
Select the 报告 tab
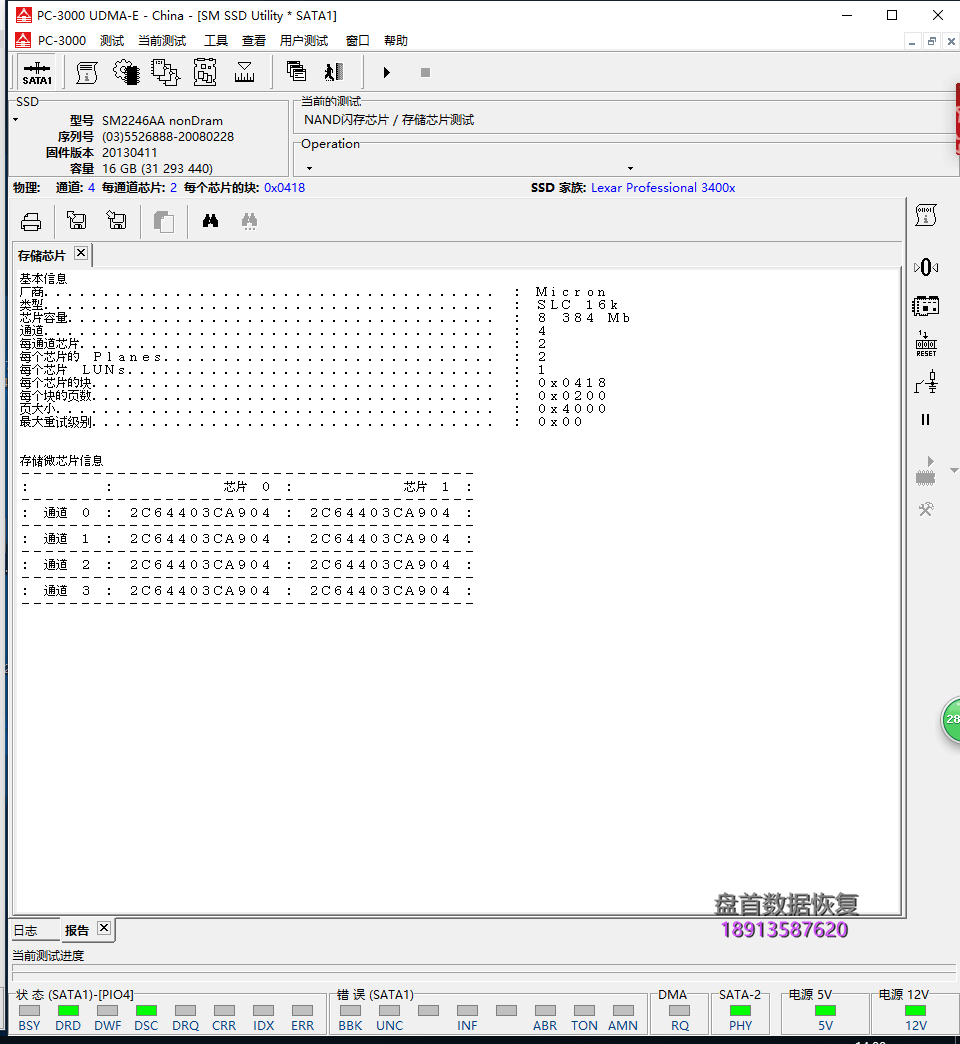[77, 931]
